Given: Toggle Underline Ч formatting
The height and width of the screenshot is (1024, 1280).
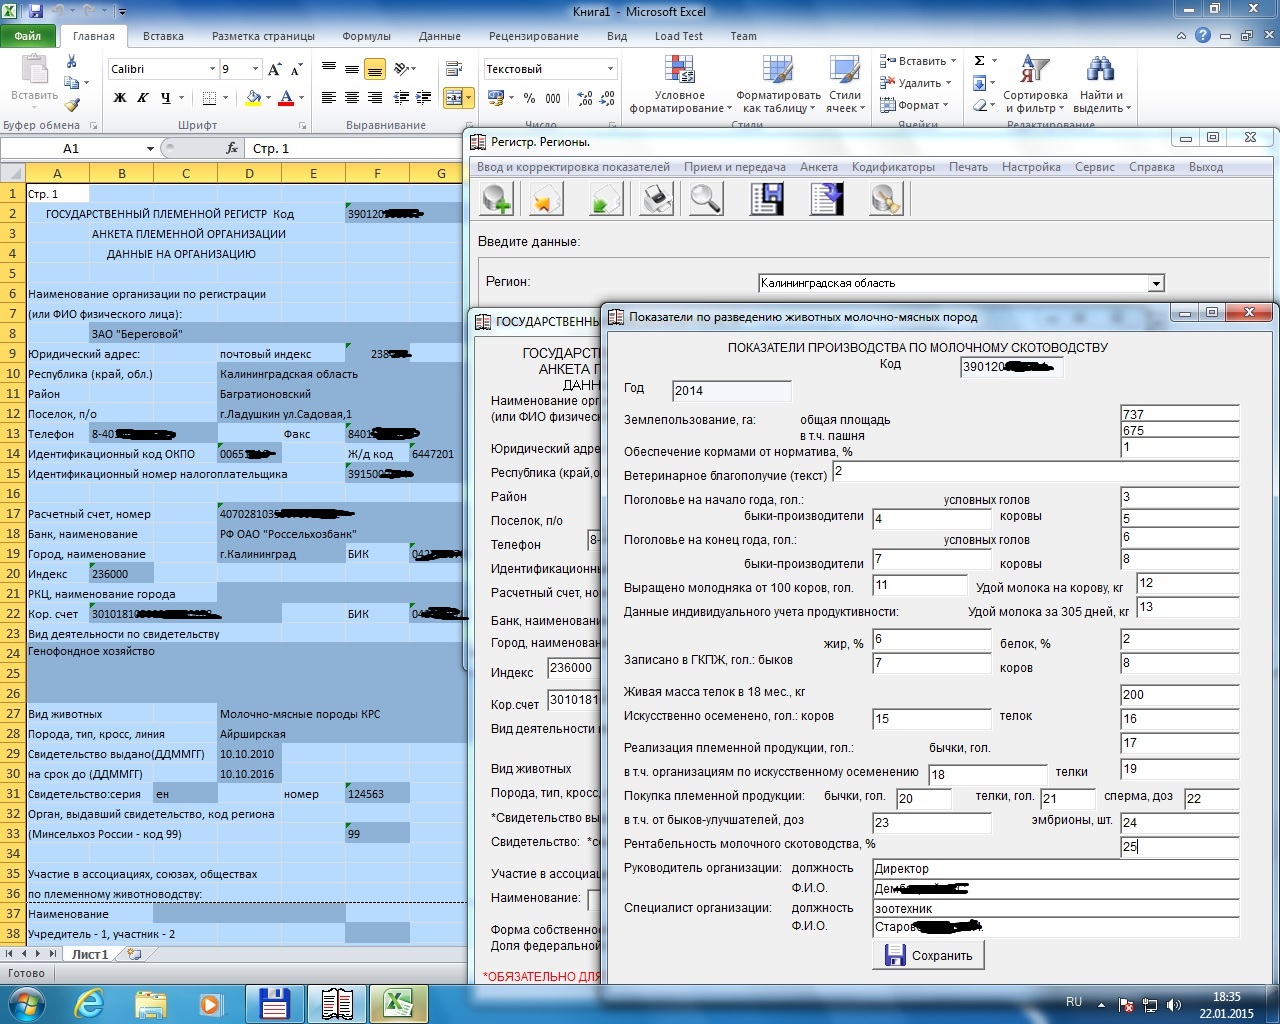Looking at the screenshot, I should pos(165,98).
